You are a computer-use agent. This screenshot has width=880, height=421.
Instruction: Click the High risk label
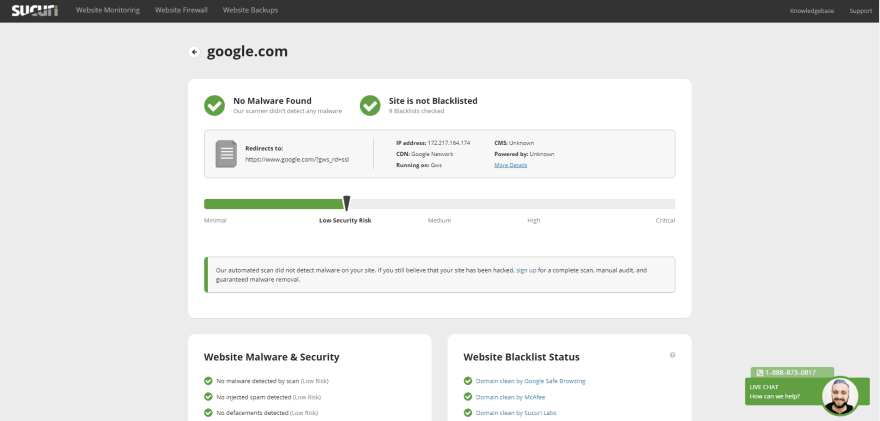tap(534, 221)
